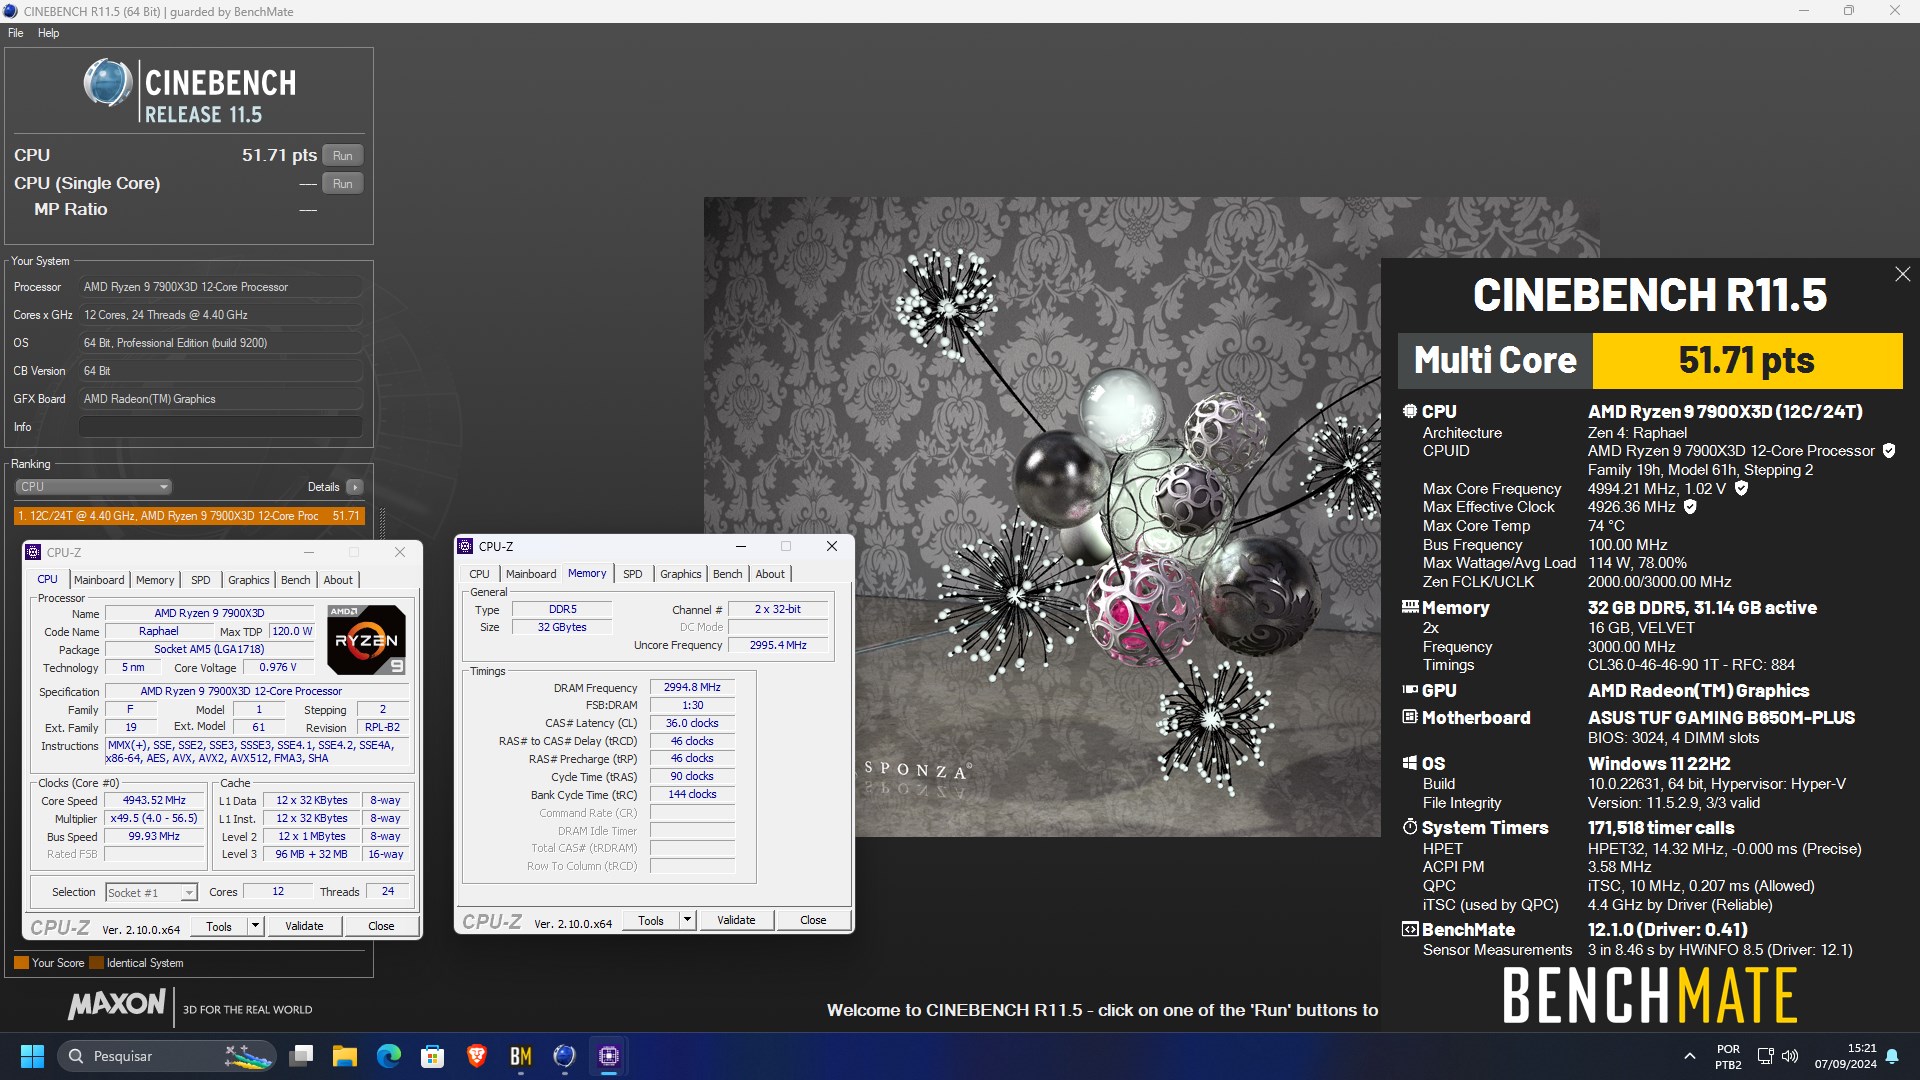Click the Cinebench logo sphere

[x=107, y=82]
